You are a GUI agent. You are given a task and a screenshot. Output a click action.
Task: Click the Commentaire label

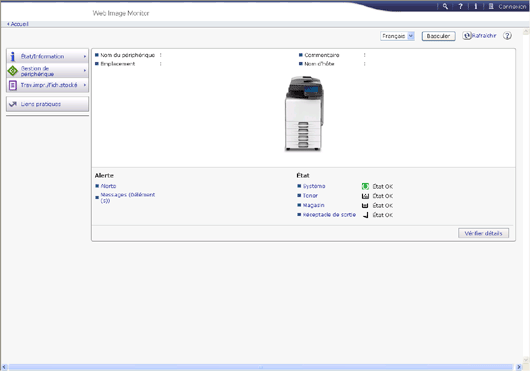(x=322, y=55)
